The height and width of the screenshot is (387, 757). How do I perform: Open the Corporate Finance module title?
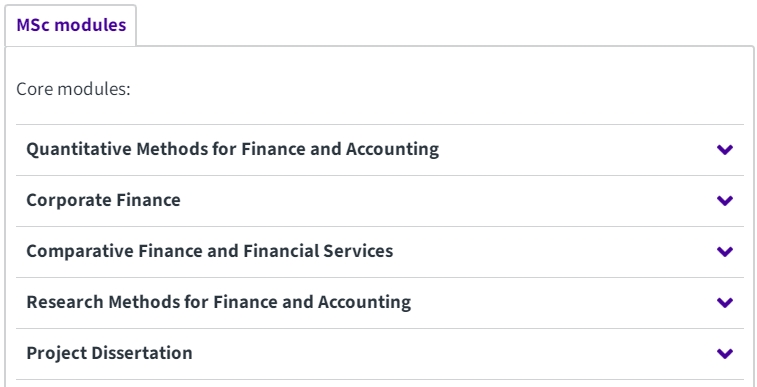pyautogui.click(x=103, y=200)
